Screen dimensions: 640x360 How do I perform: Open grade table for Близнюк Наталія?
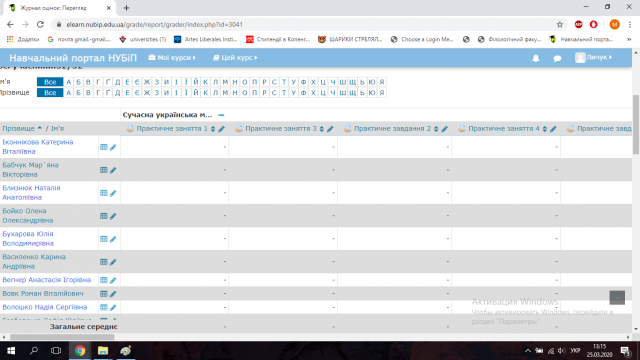click(x=104, y=193)
